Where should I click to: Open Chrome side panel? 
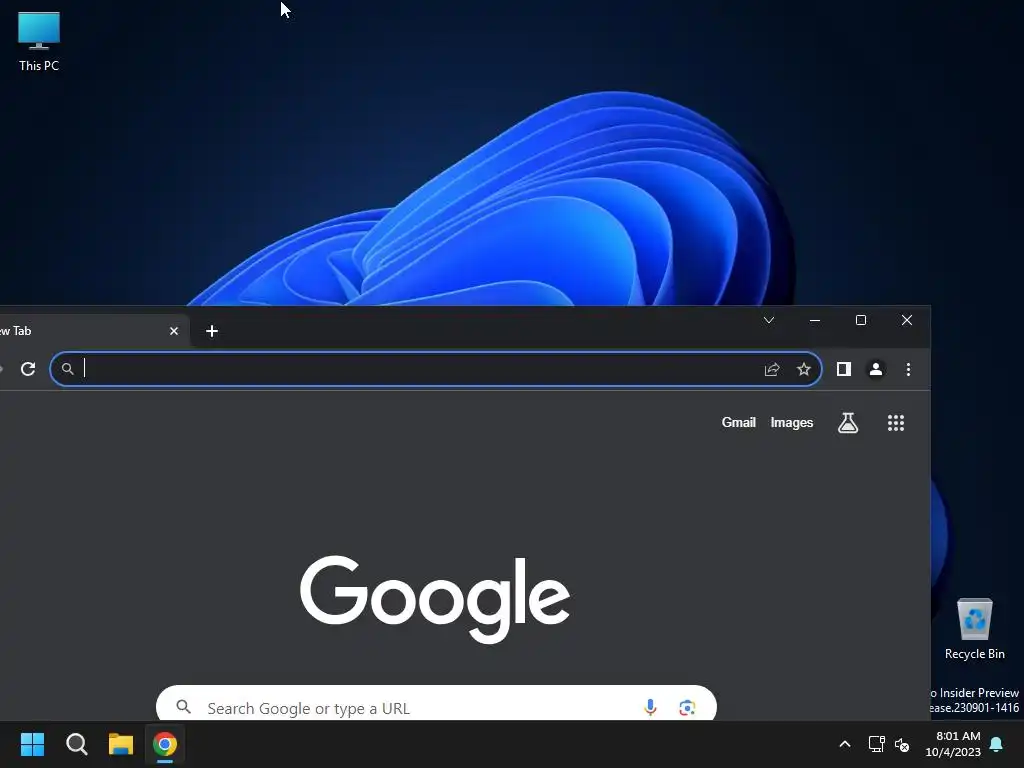(844, 369)
